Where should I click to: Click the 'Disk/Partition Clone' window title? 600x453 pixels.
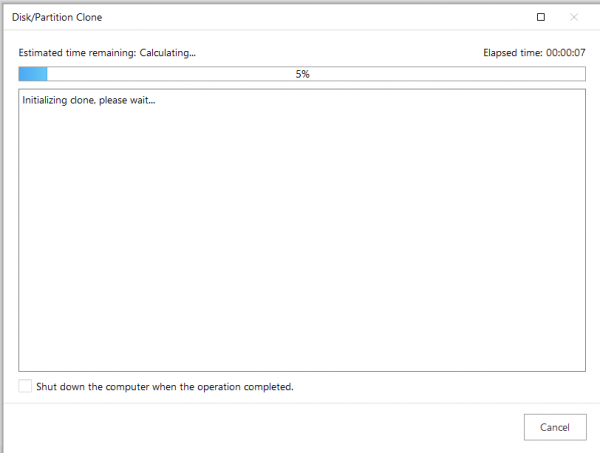click(57, 17)
